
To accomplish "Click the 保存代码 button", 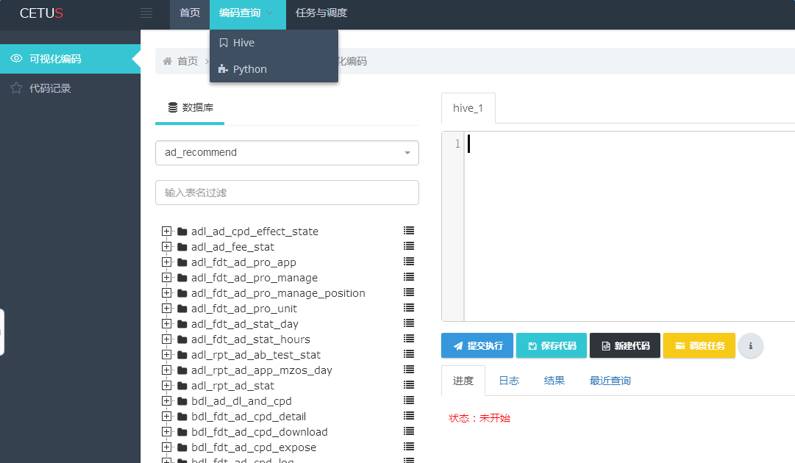I will coord(552,346).
